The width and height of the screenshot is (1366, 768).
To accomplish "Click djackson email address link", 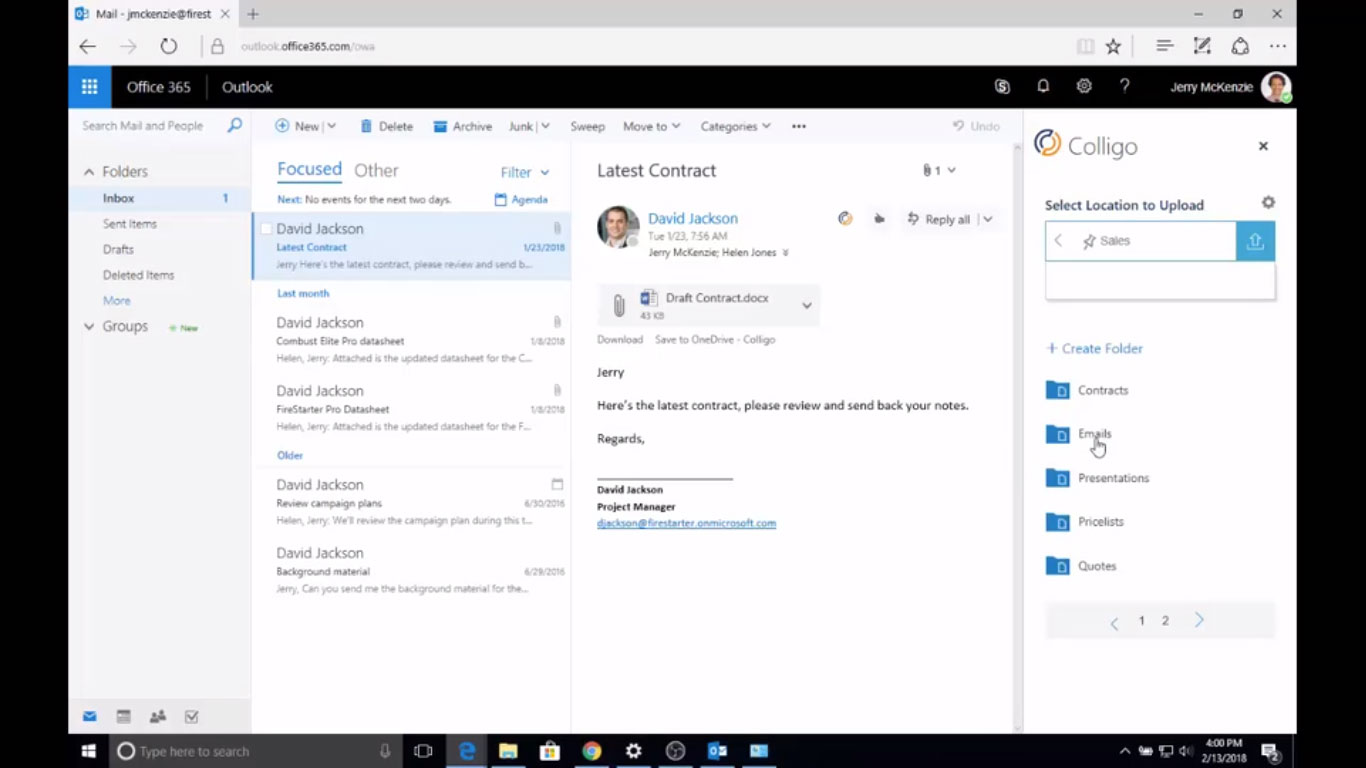I will pos(686,523).
